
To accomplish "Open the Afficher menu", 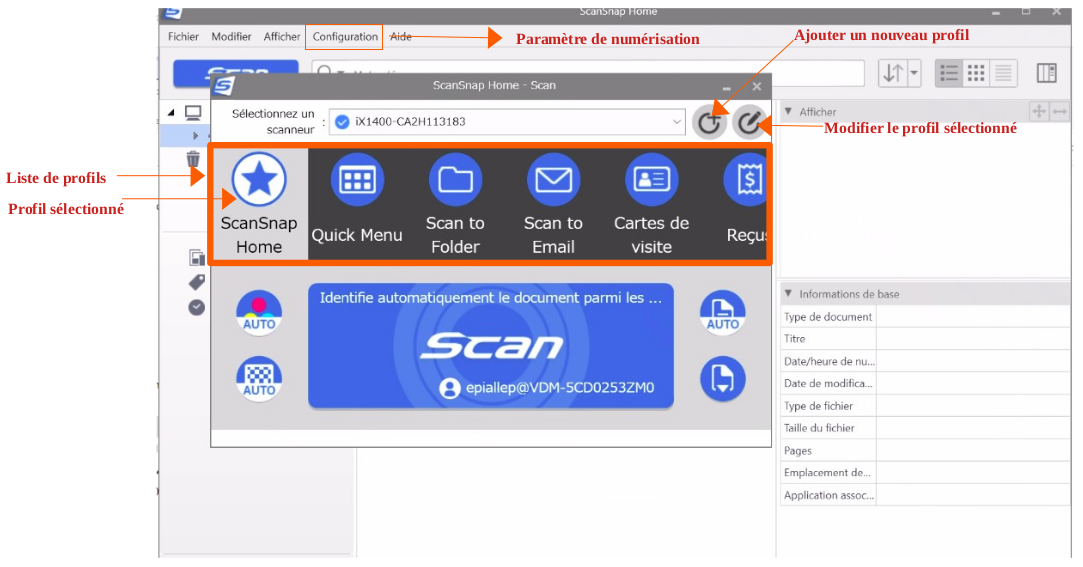I will (x=282, y=37).
